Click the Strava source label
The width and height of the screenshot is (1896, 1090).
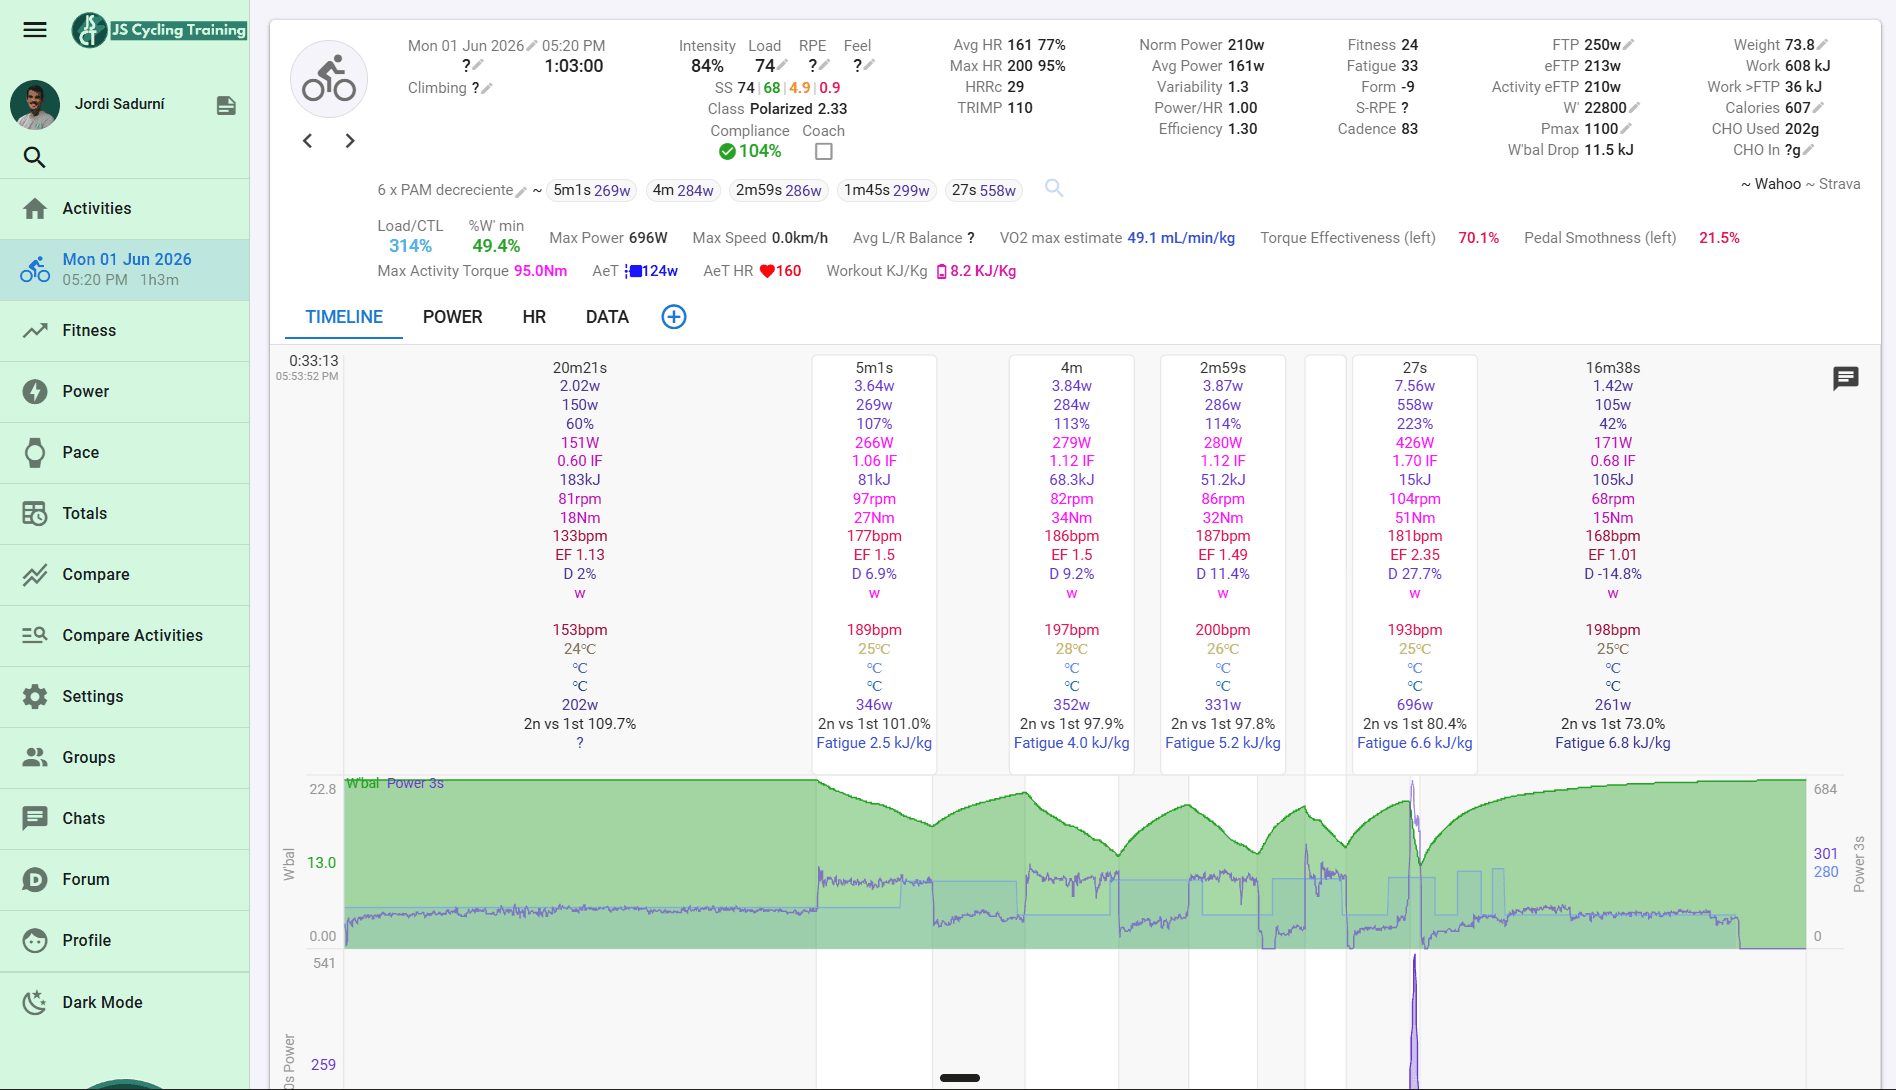(x=1840, y=184)
